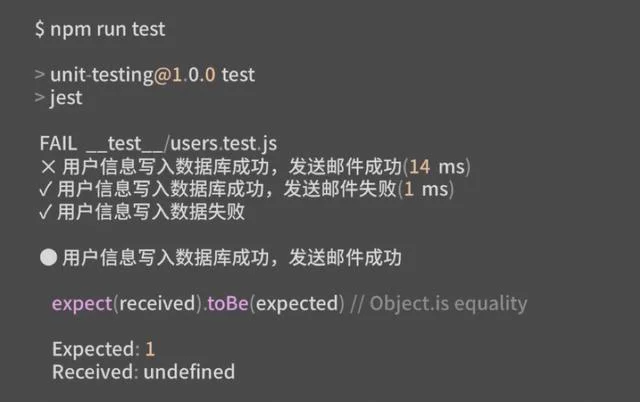Image resolution: width=640 pixels, height=402 pixels.
Task: Click the red X failed test mark
Action: point(48,167)
